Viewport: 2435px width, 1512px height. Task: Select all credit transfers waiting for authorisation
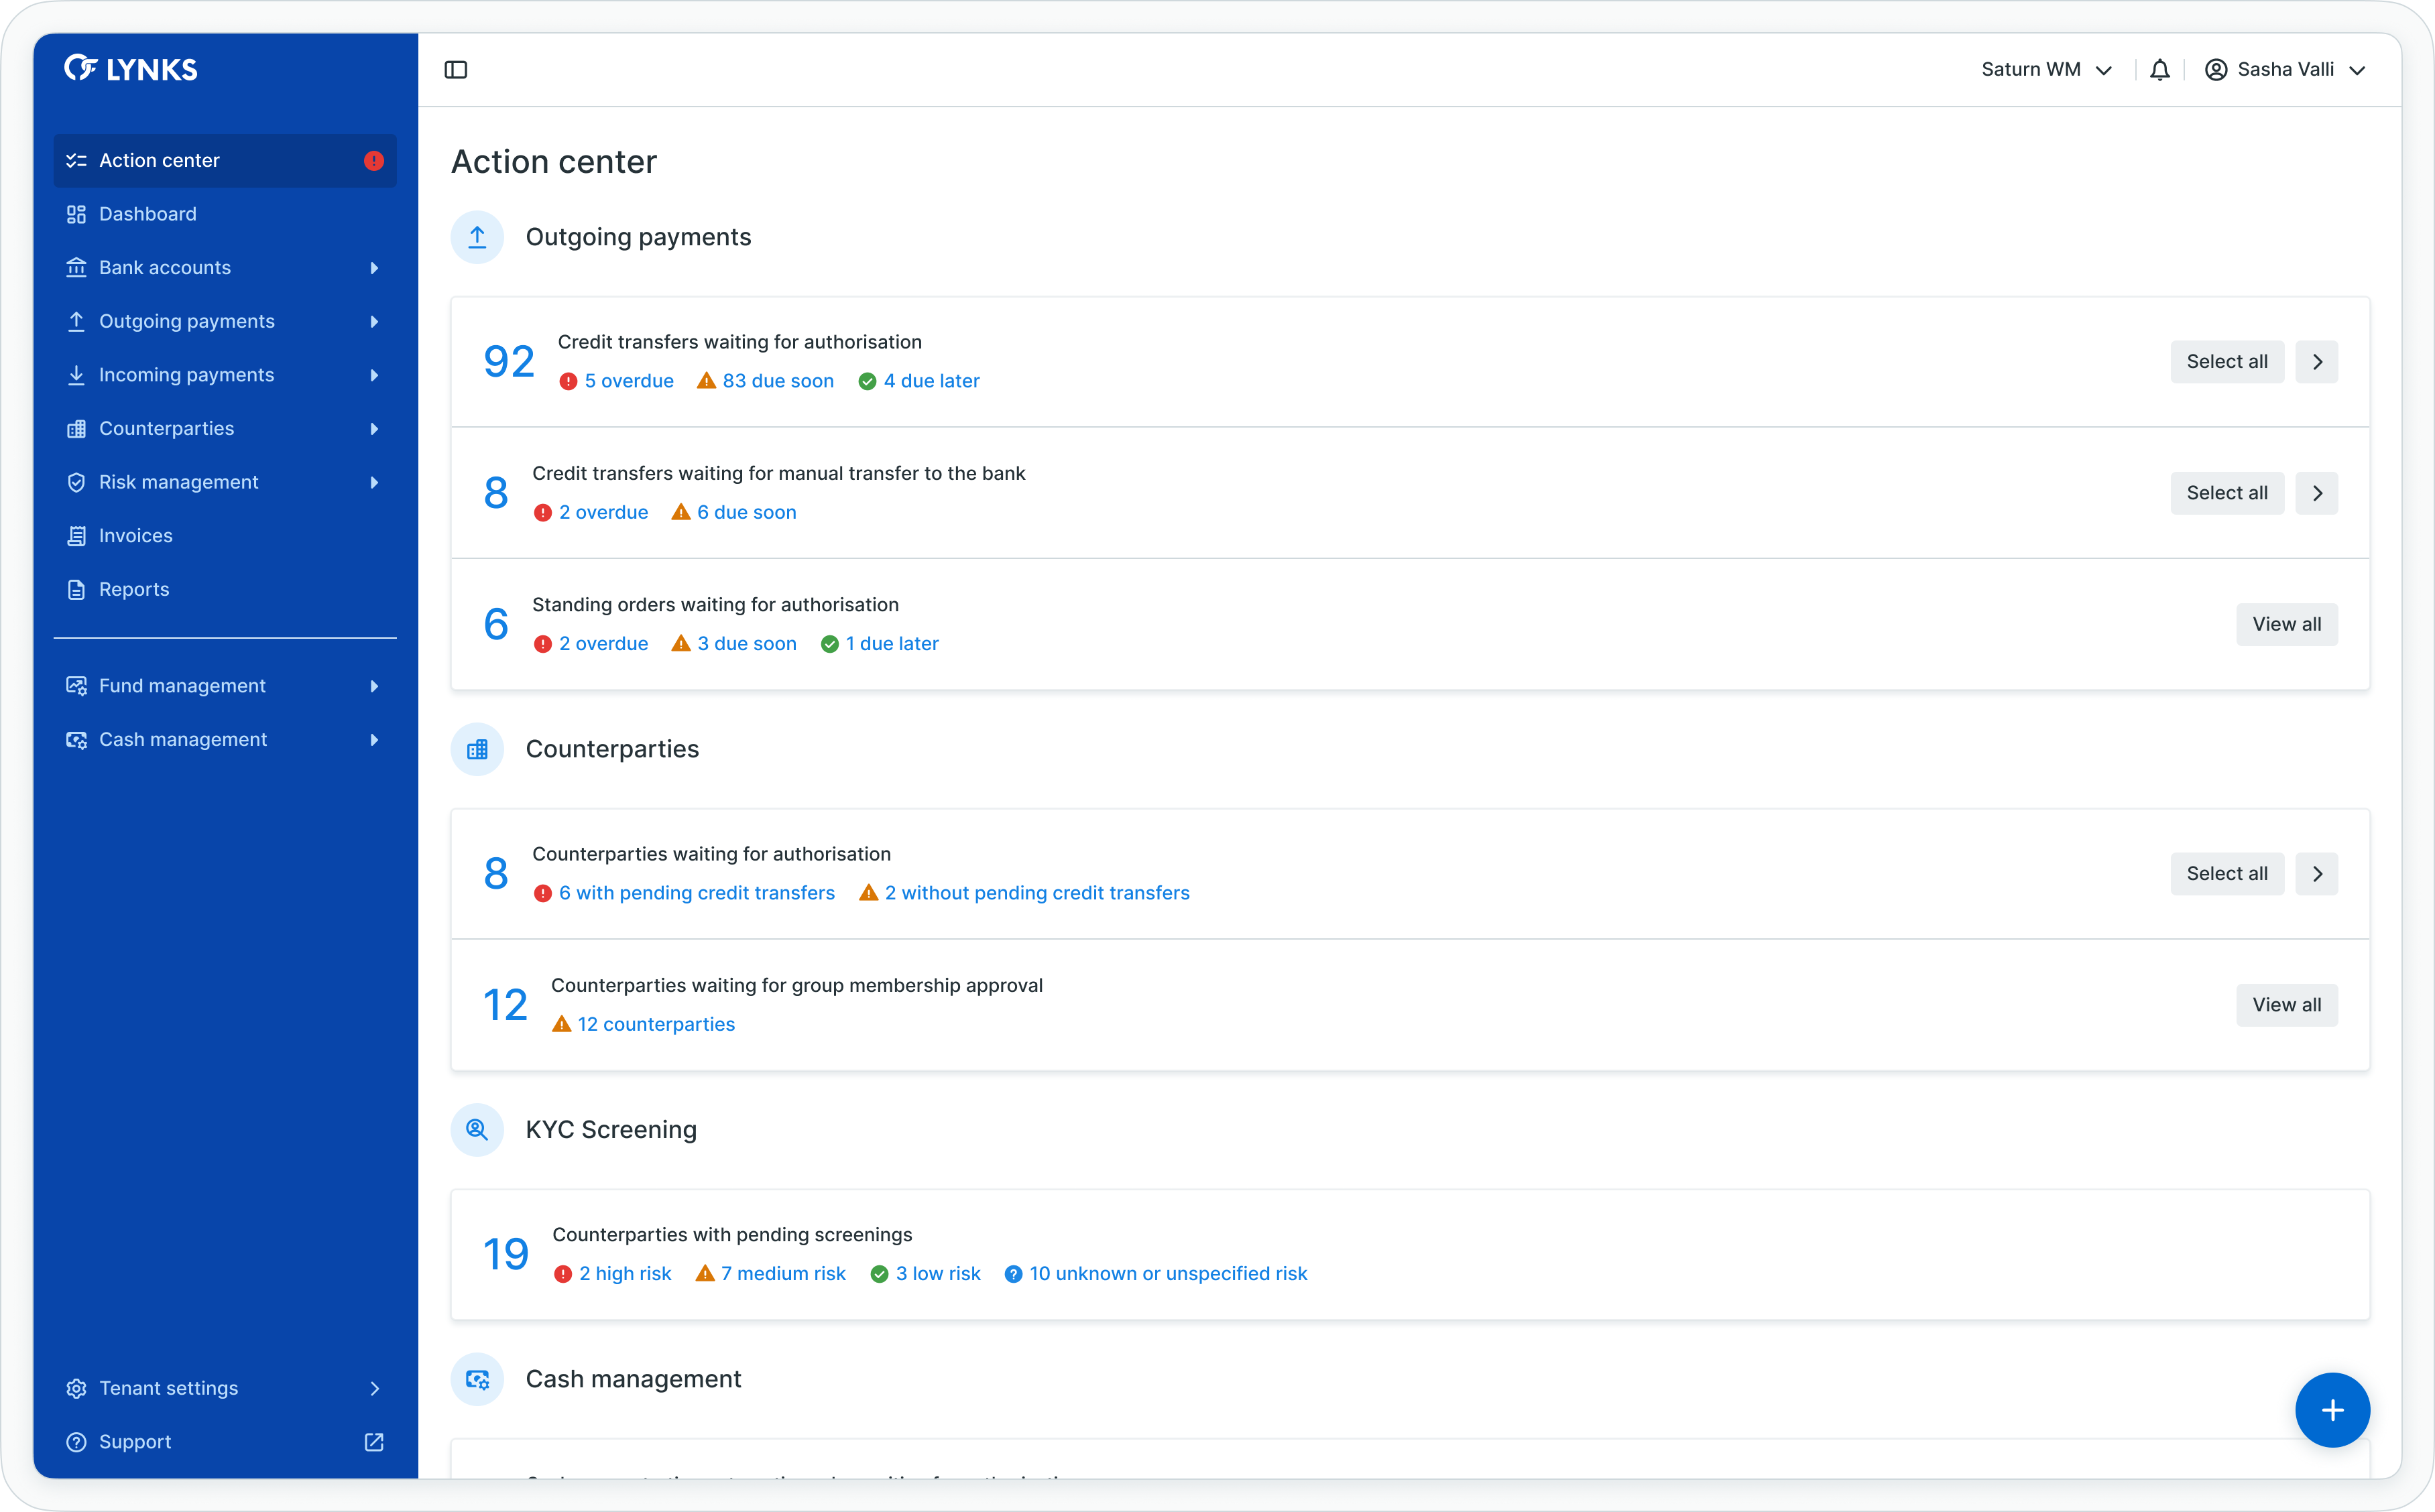tap(2226, 362)
